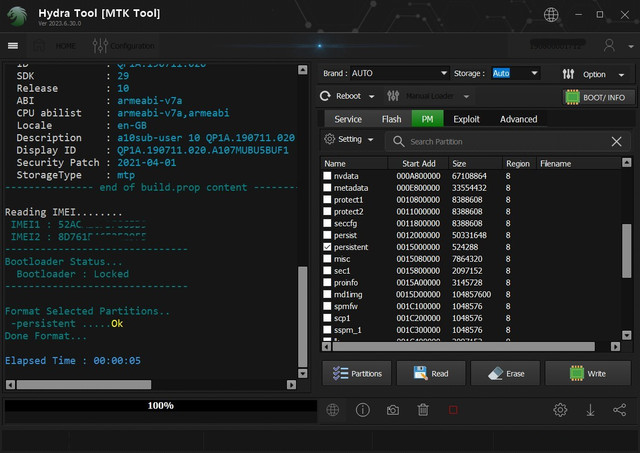
Task: Expand the Option dropdown arrow
Action: [621, 75]
